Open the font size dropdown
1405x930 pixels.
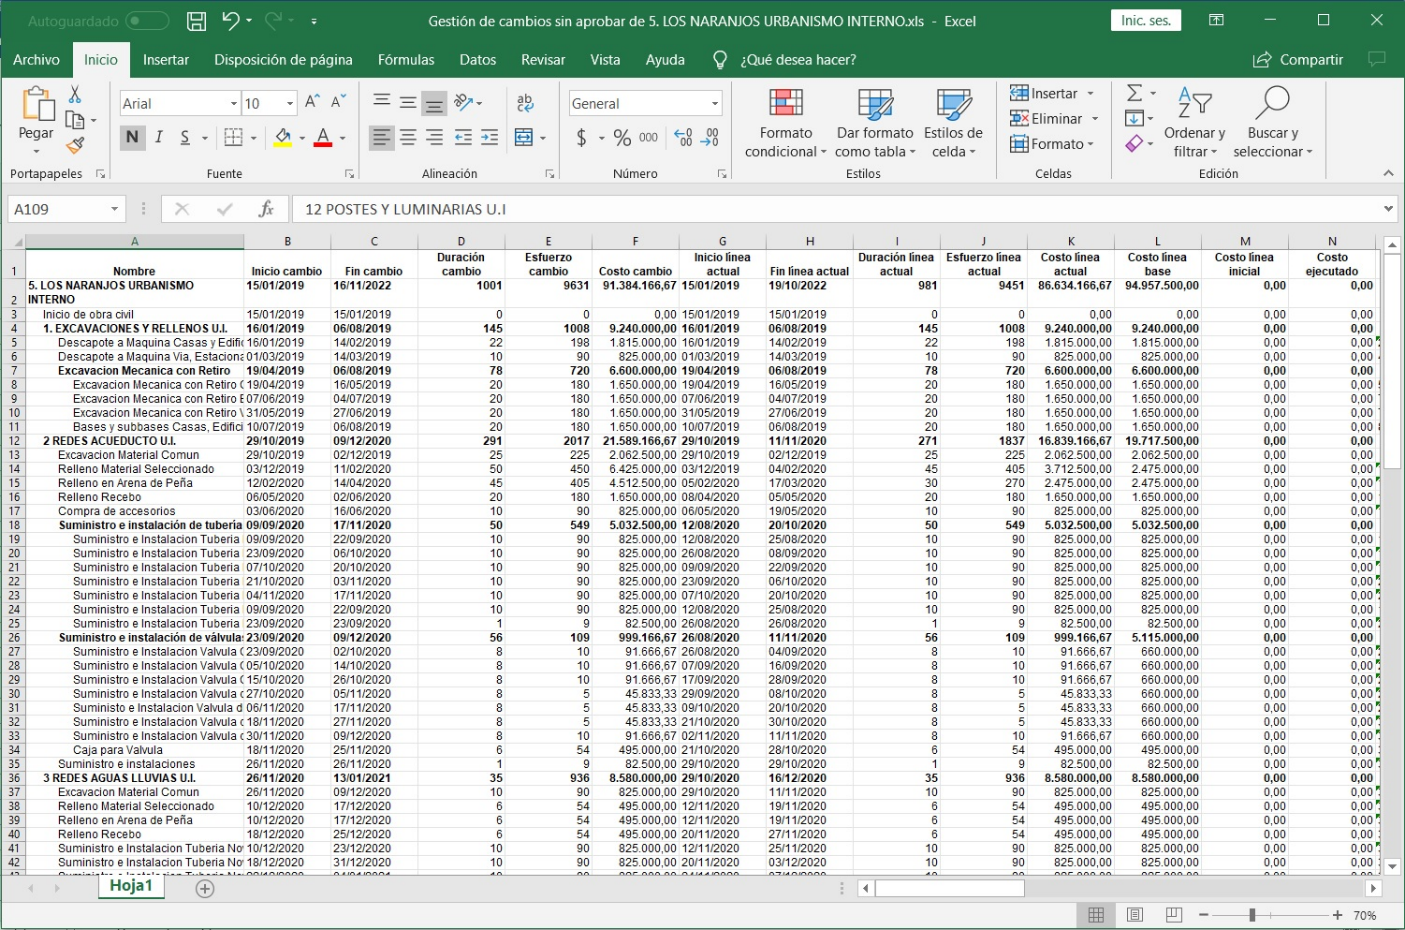tap(290, 103)
